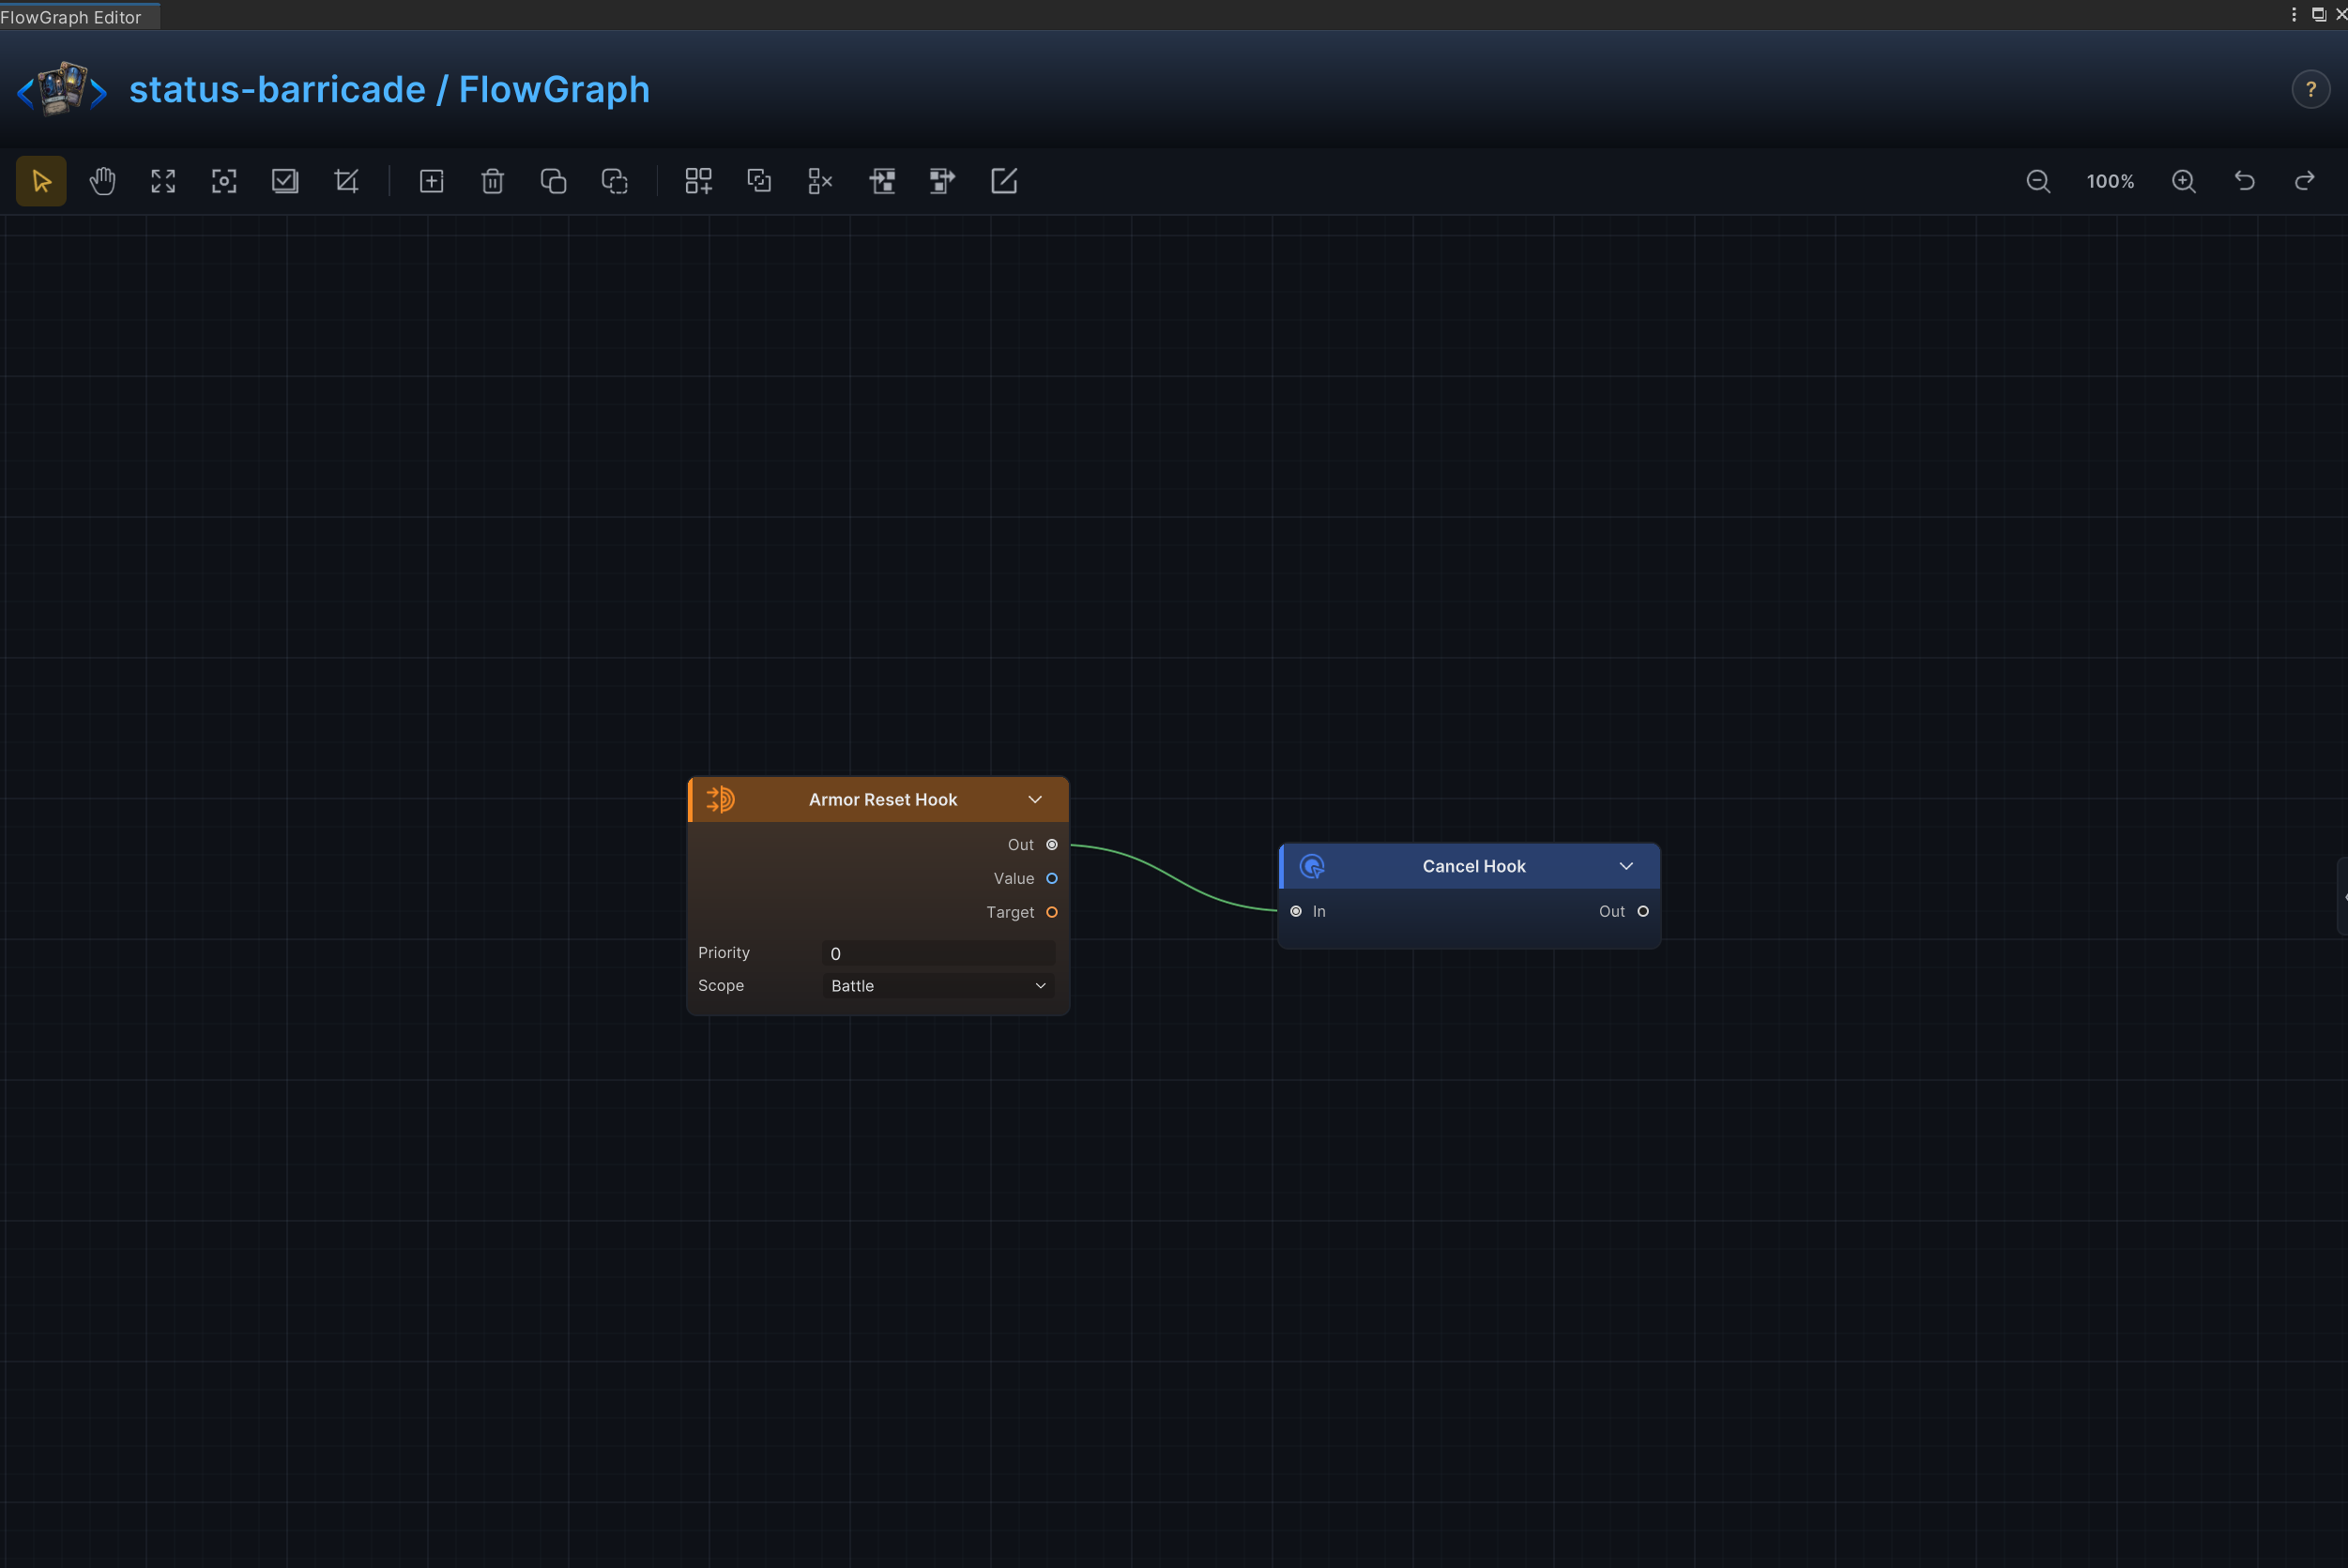Image resolution: width=2348 pixels, height=1568 pixels.
Task: Click the focus-on-selection target icon
Action: [224, 181]
